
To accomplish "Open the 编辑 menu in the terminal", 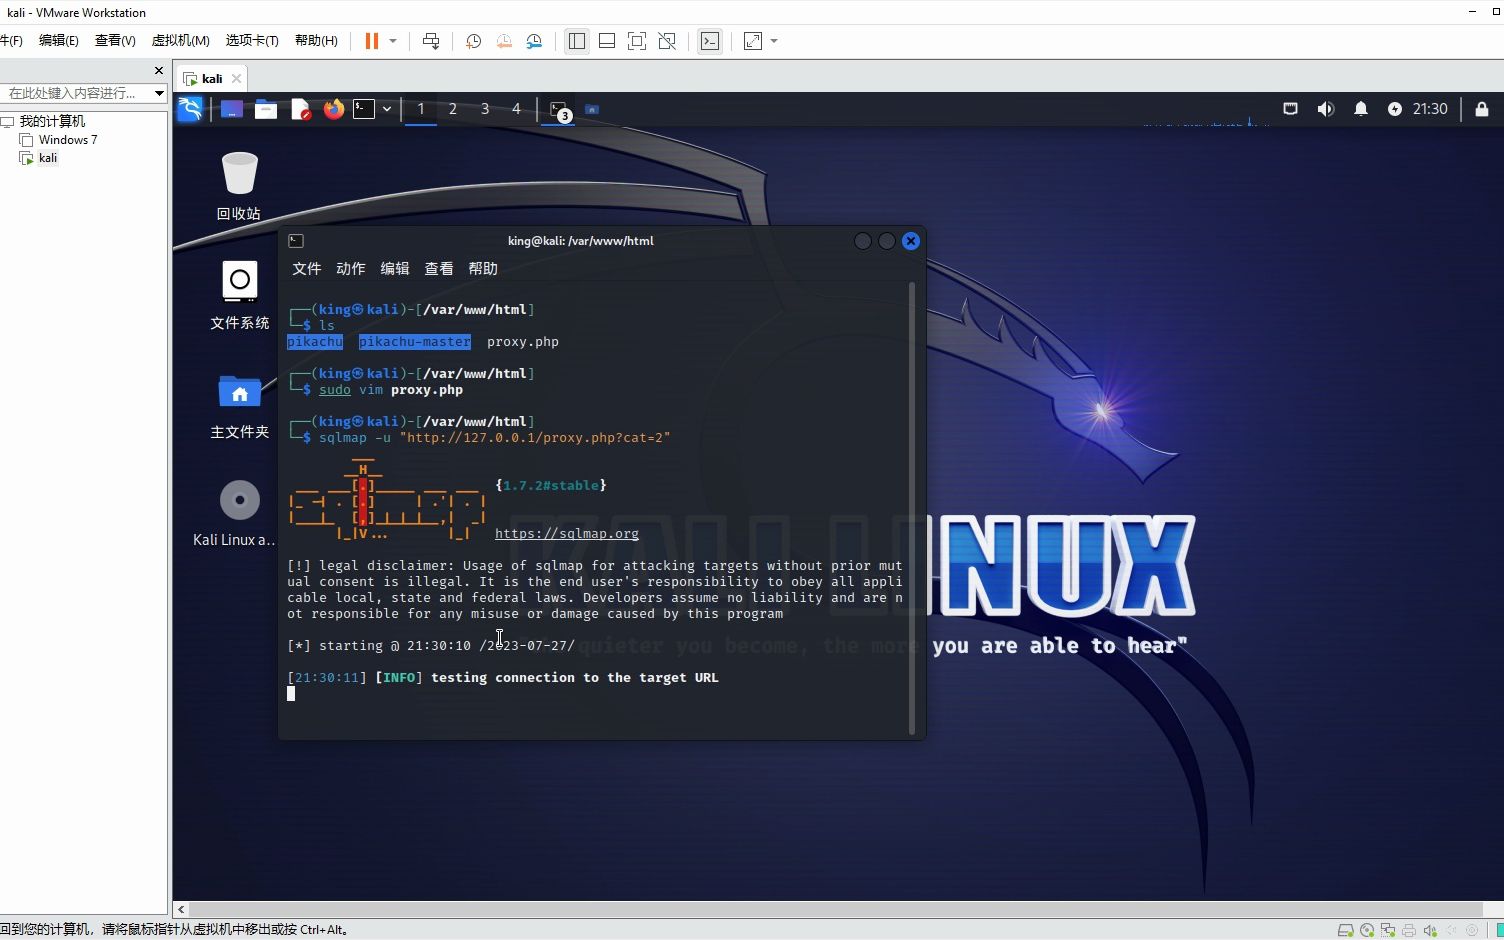I will (x=395, y=269).
